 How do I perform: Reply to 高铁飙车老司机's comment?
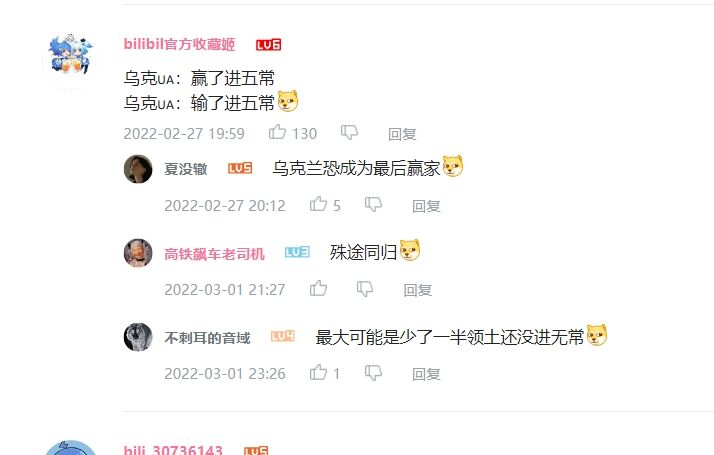tap(418, 290)
